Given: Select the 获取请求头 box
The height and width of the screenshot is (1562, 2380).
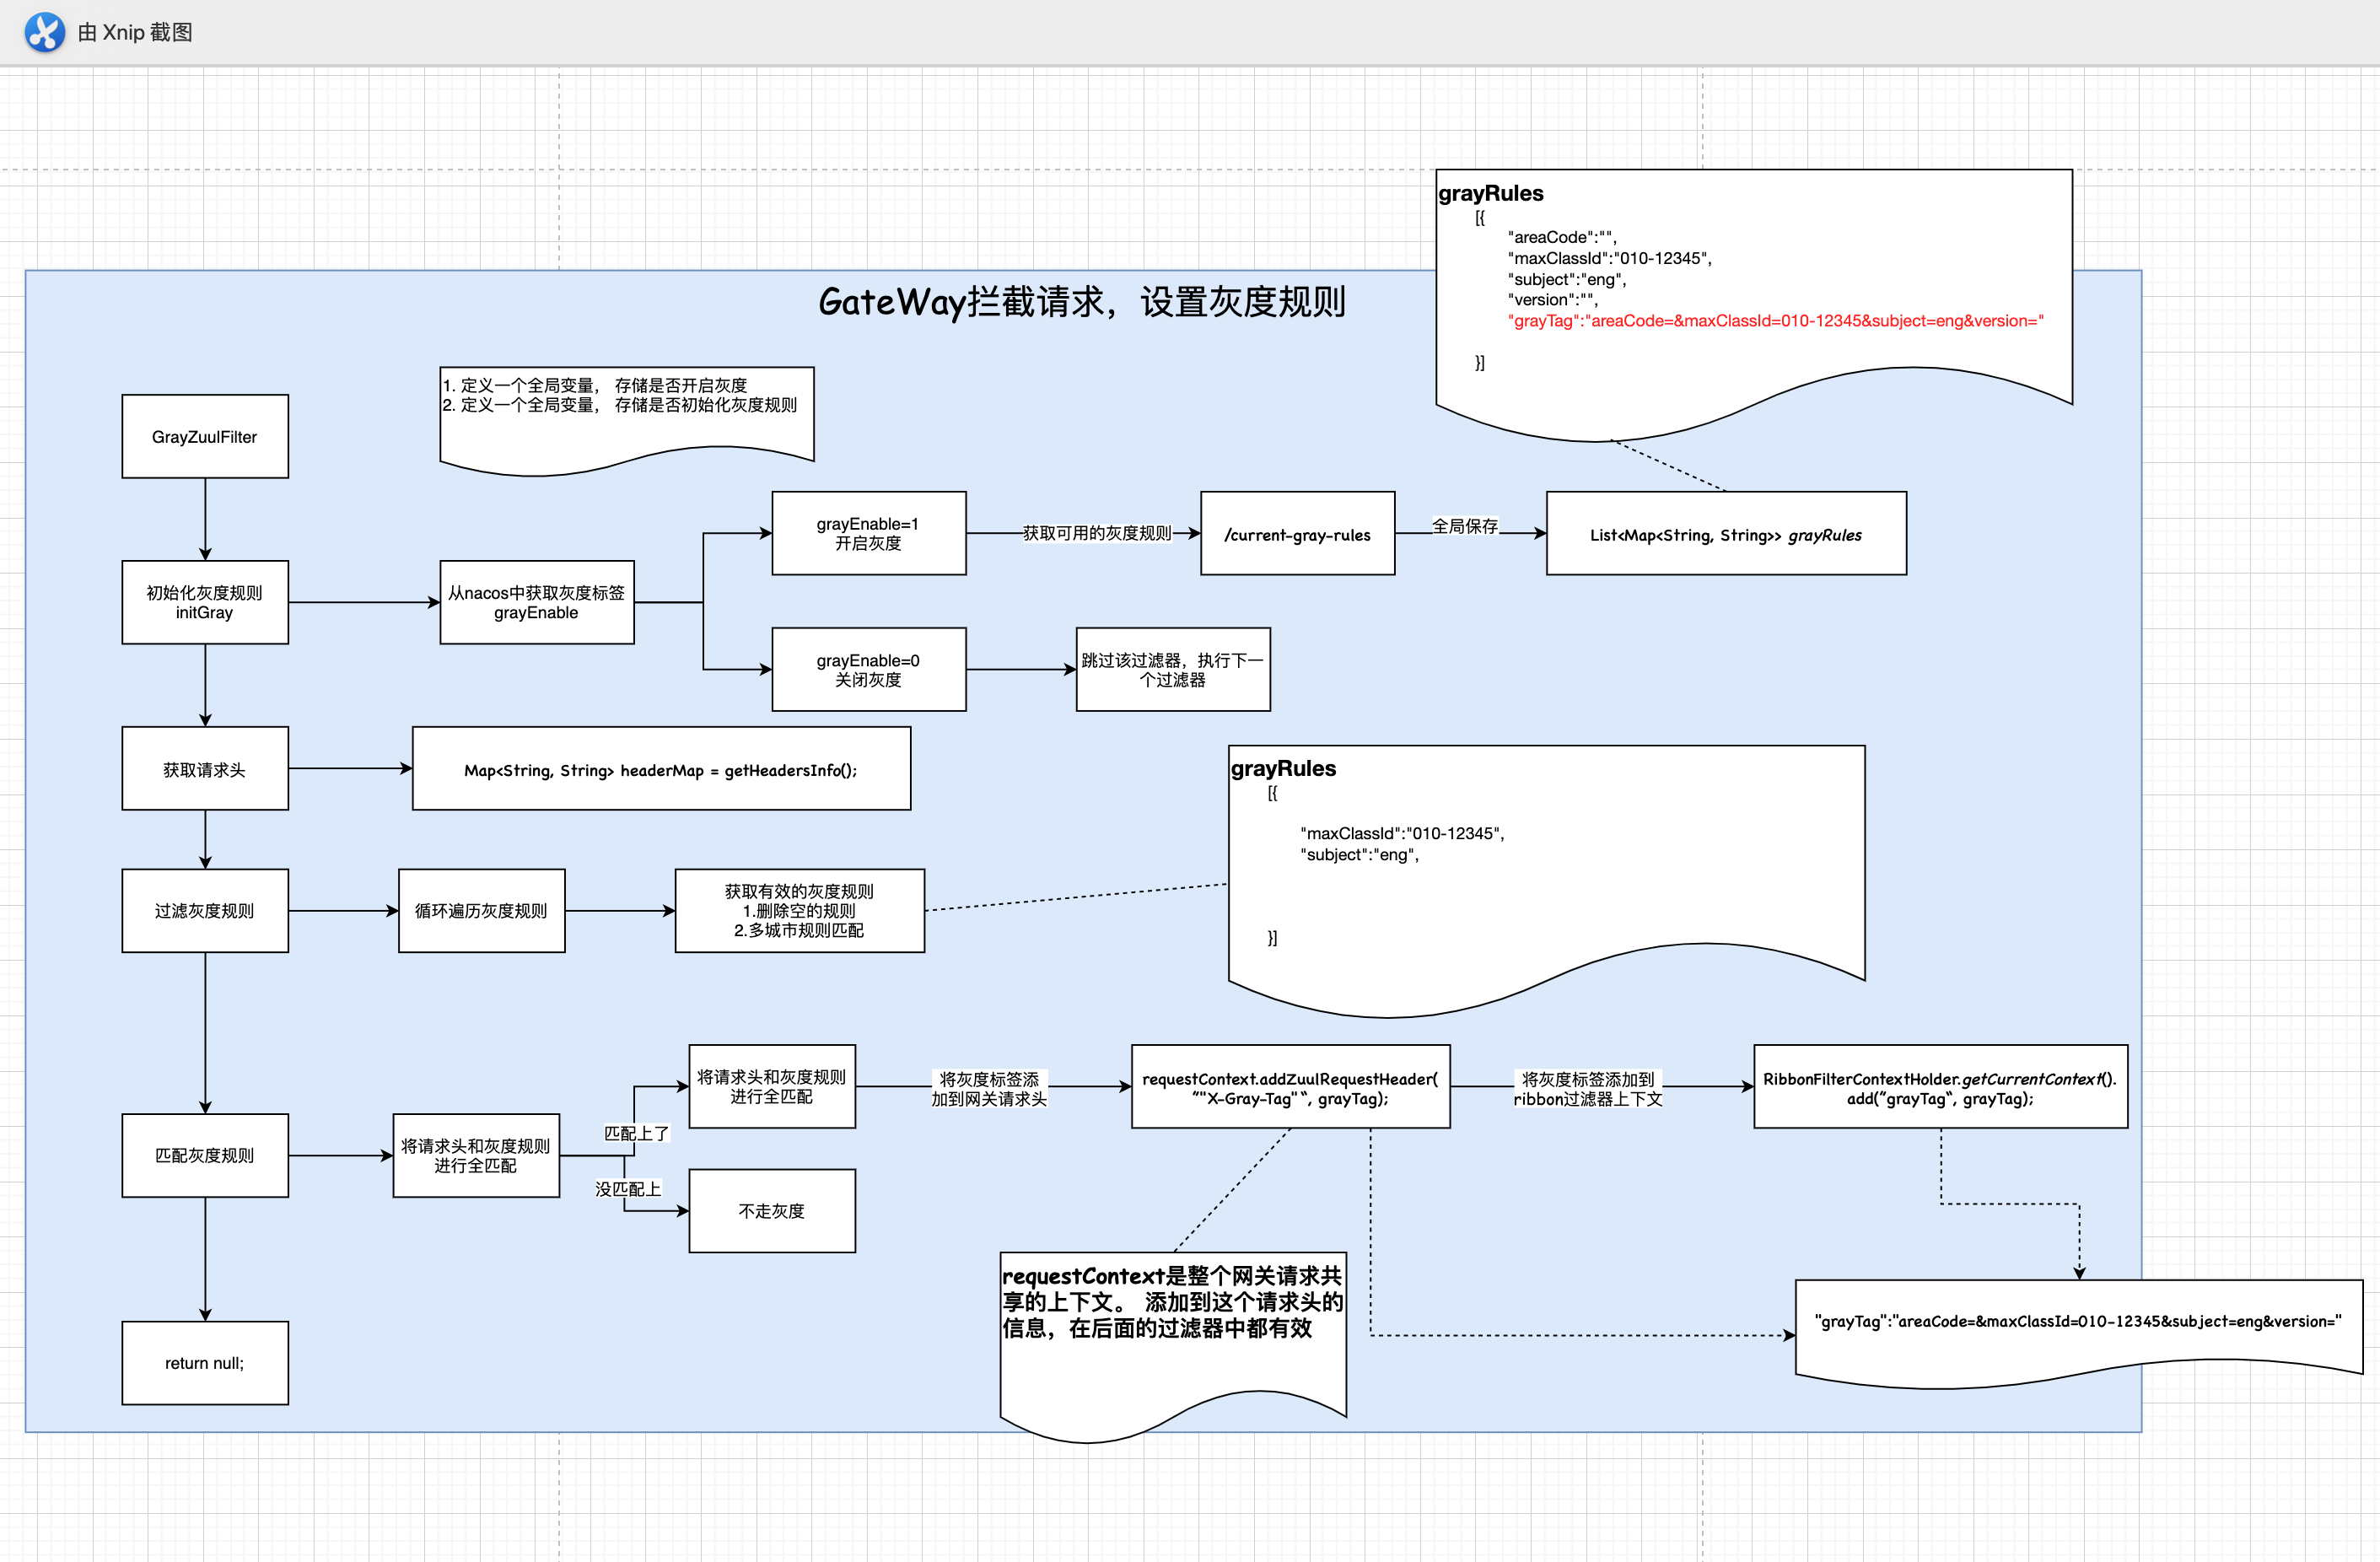Looking at the screenshot, I should coord(205,769).
